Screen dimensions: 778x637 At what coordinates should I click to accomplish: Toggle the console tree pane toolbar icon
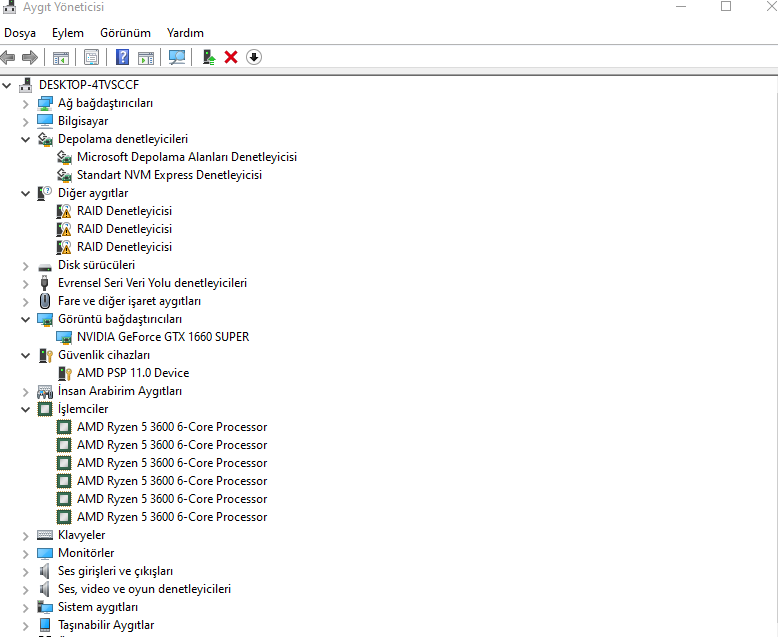(x=61, y=58)
